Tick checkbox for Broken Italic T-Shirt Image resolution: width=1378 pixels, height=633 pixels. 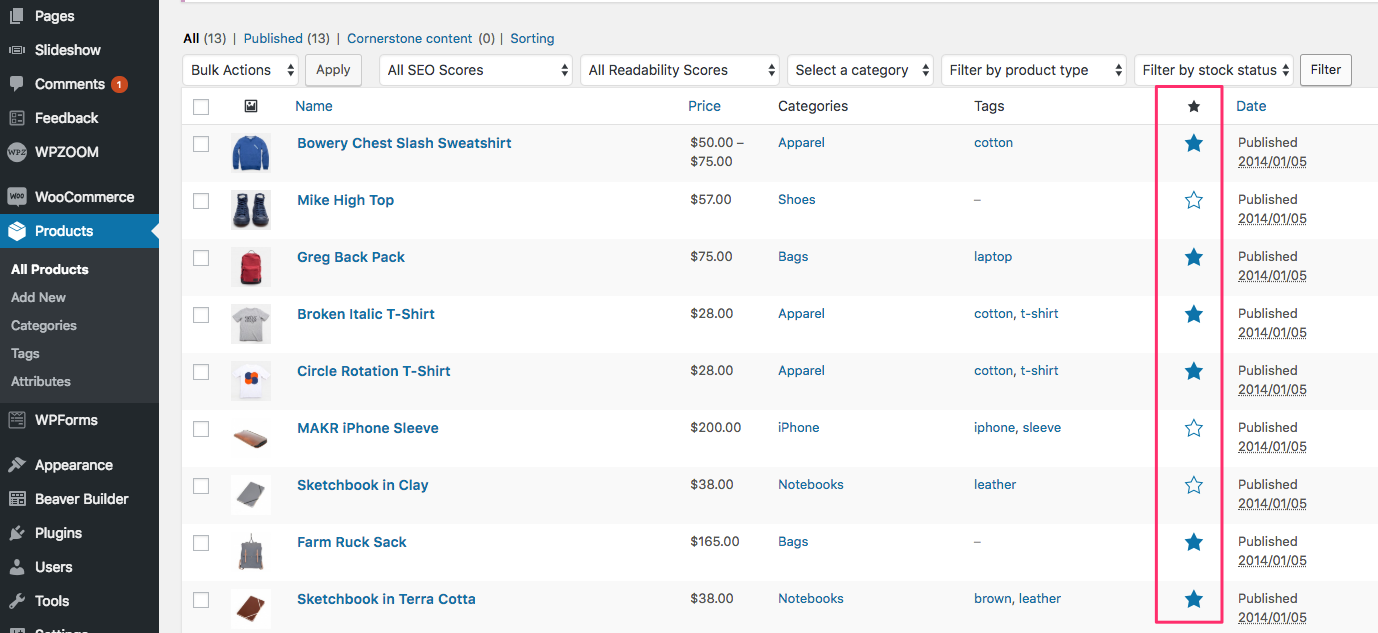click(x=201, y=314)
